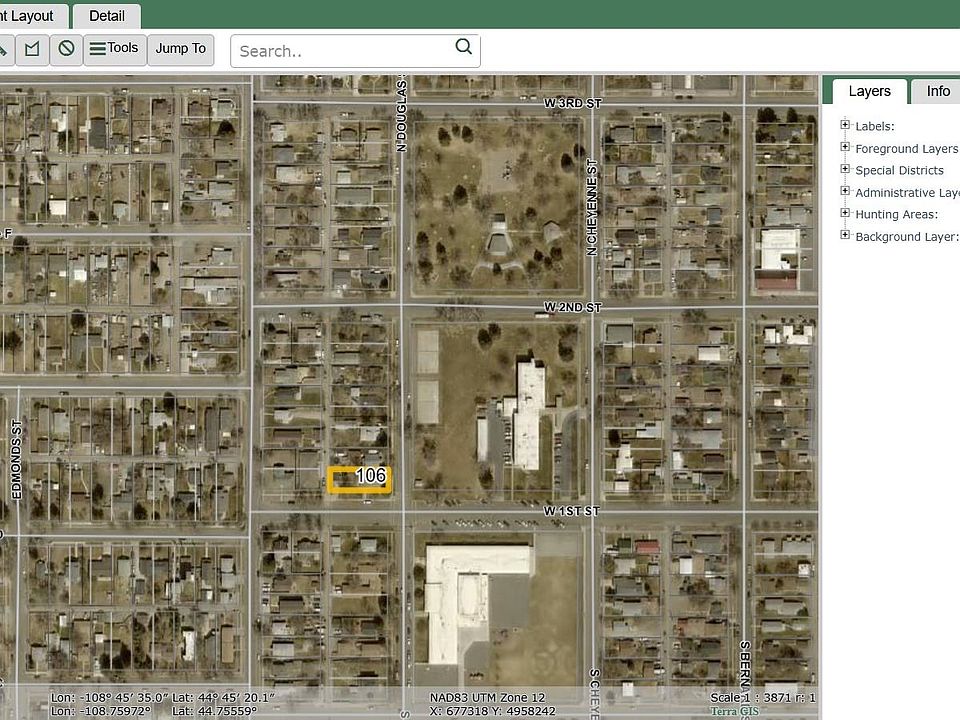Expand the Administrative Layers node
This screenshot has height=720, width=960.
tap(845, 191)
